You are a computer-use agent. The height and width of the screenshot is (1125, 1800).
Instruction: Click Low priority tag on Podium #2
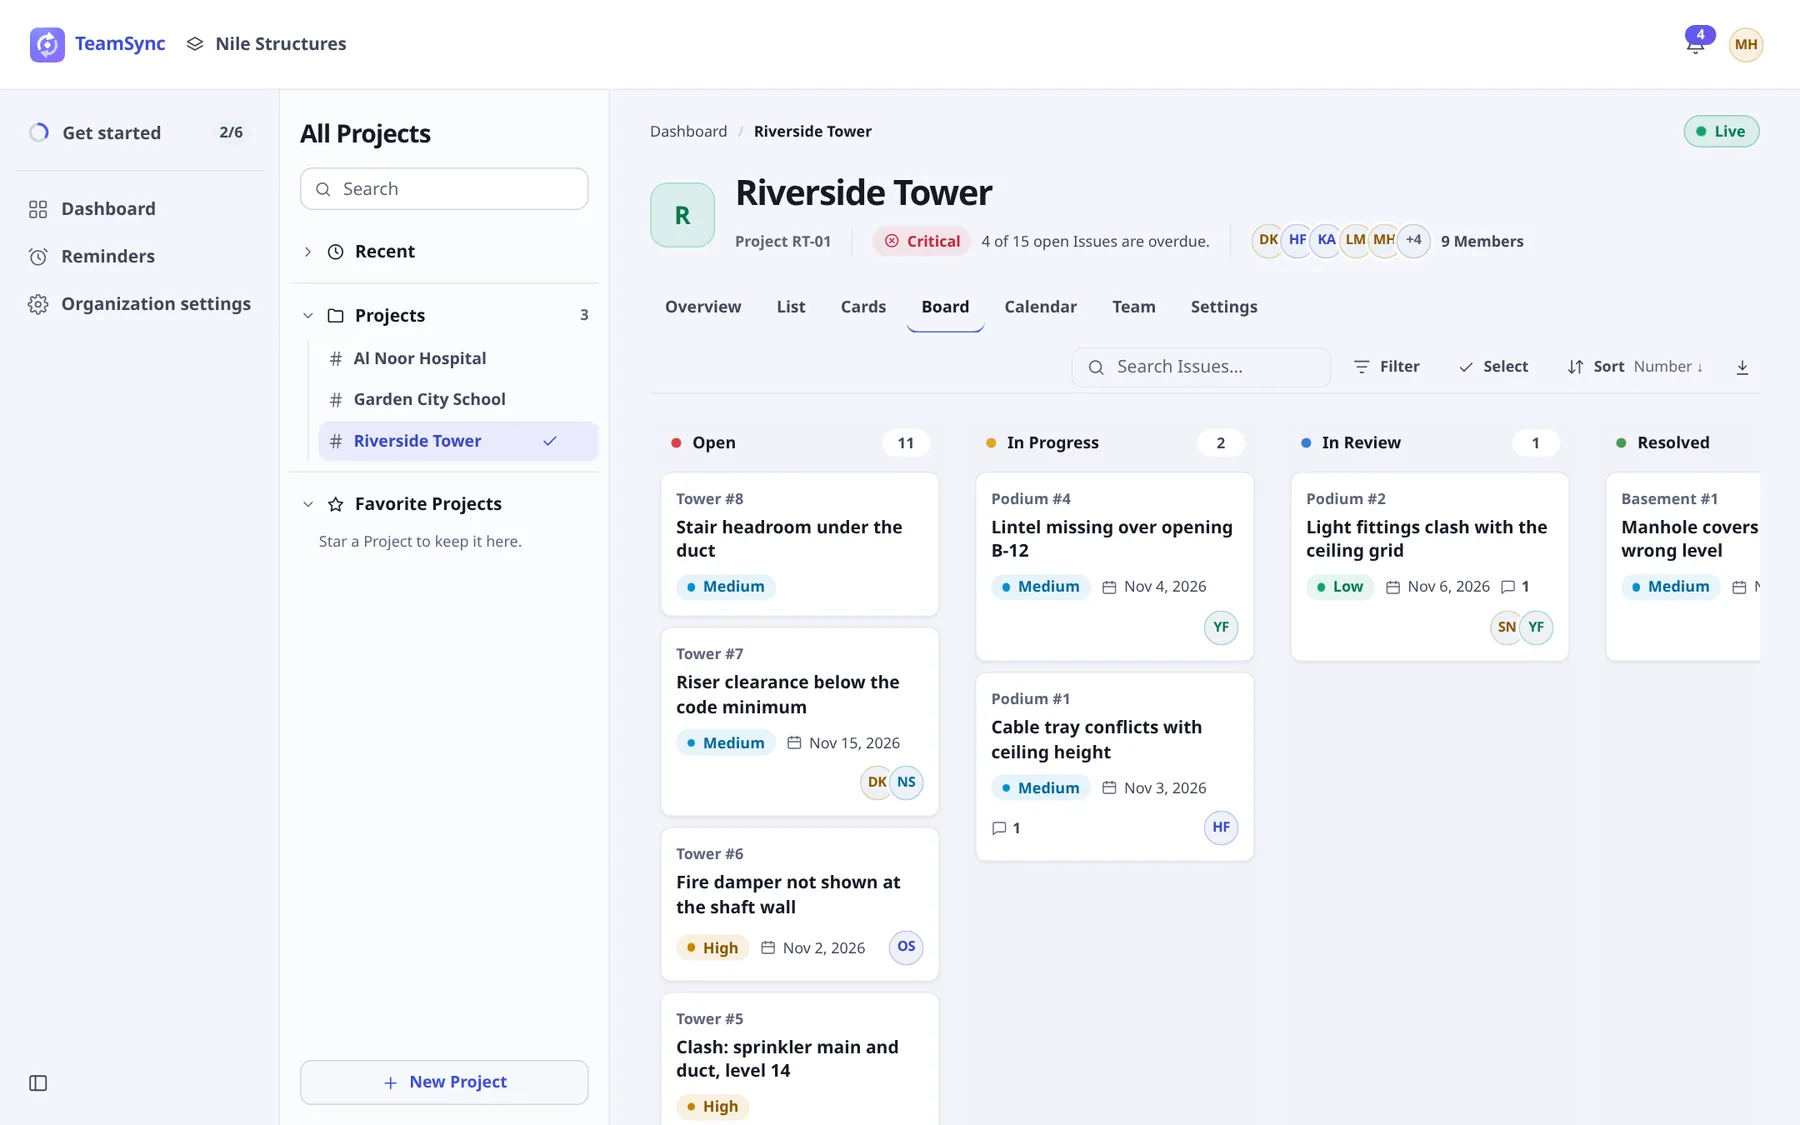[x=1340, y=587]
